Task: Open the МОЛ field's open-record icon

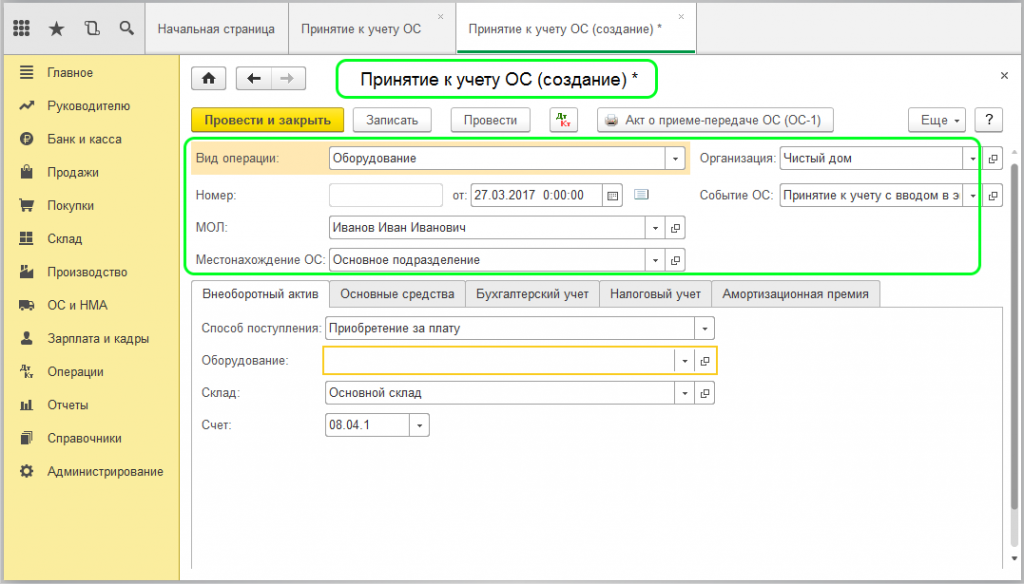Action: coord(676,228)
